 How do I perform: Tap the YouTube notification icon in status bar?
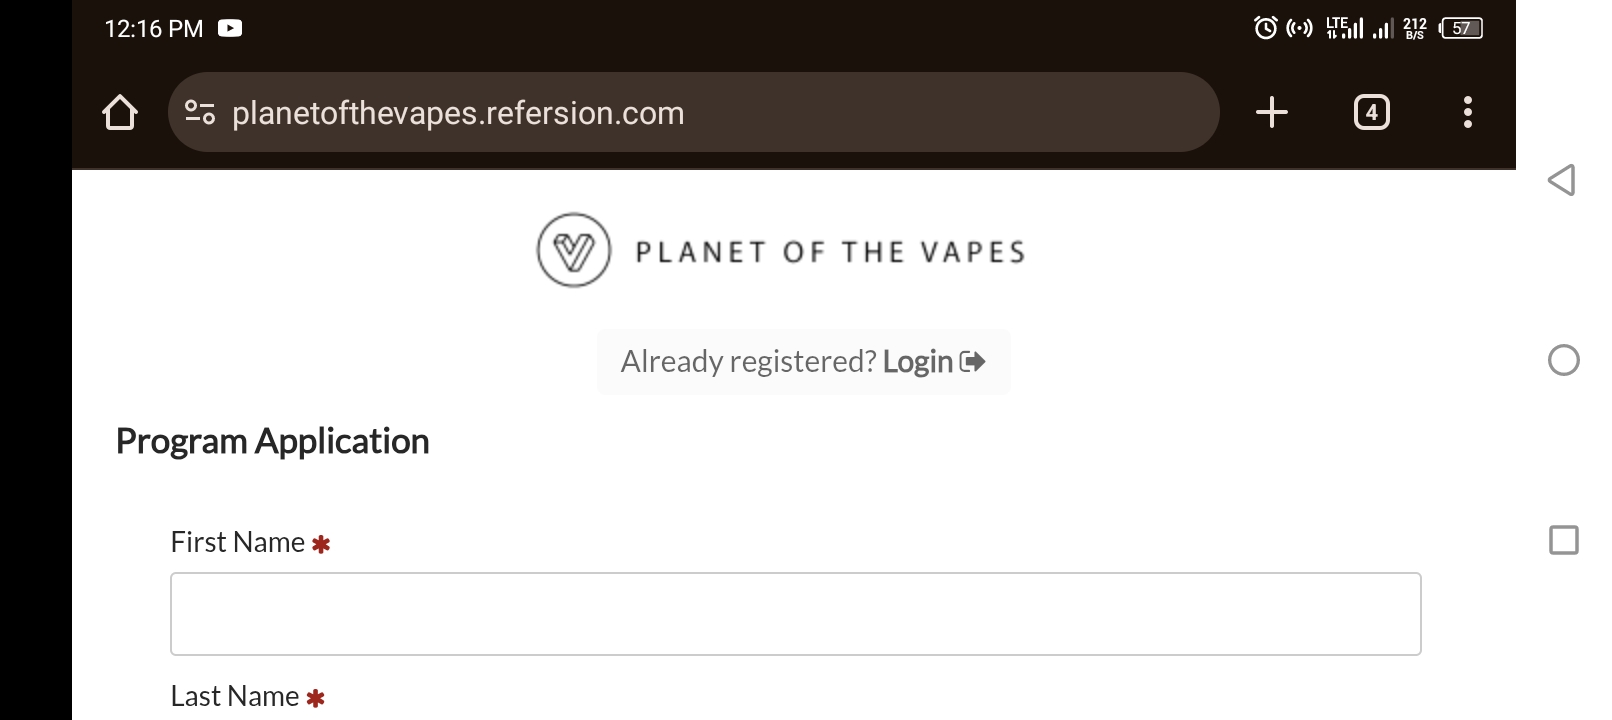point(230,28)
